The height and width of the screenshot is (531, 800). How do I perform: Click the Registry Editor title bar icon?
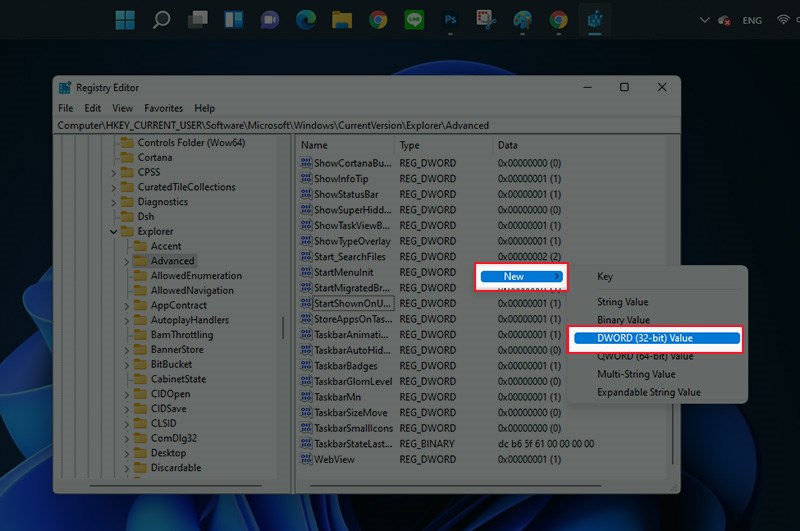pyautogui.click(x=66, y=87)
